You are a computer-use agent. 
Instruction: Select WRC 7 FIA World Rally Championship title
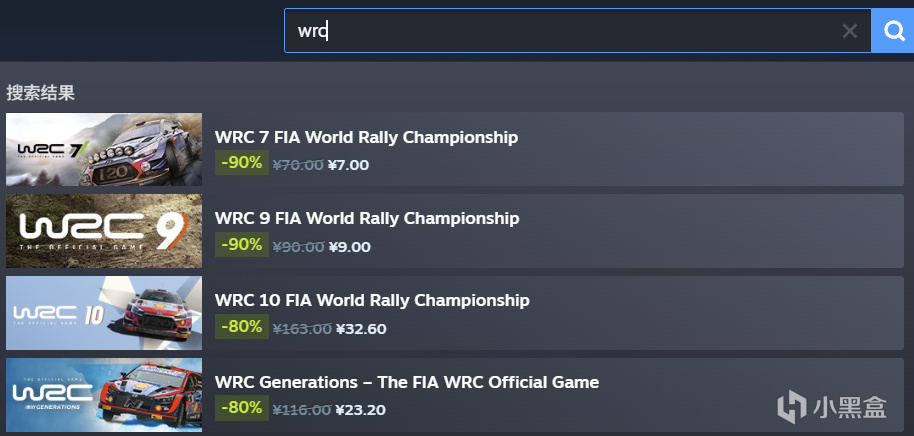[366, 137]
